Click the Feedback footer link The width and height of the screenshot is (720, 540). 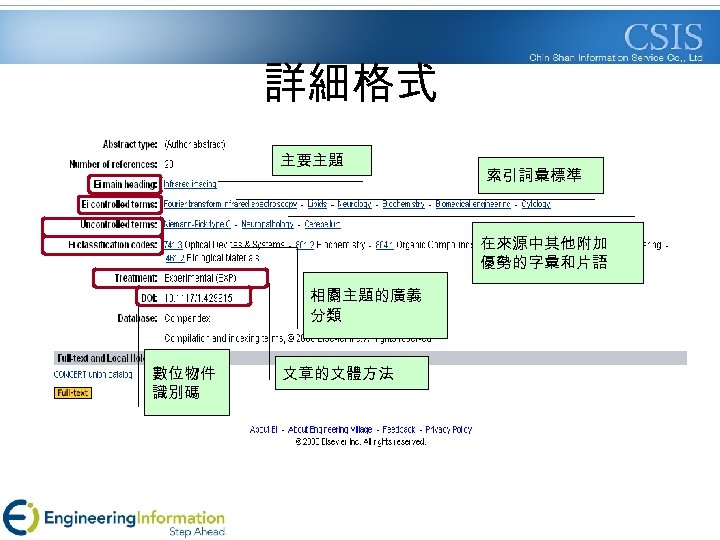[399, 430]
